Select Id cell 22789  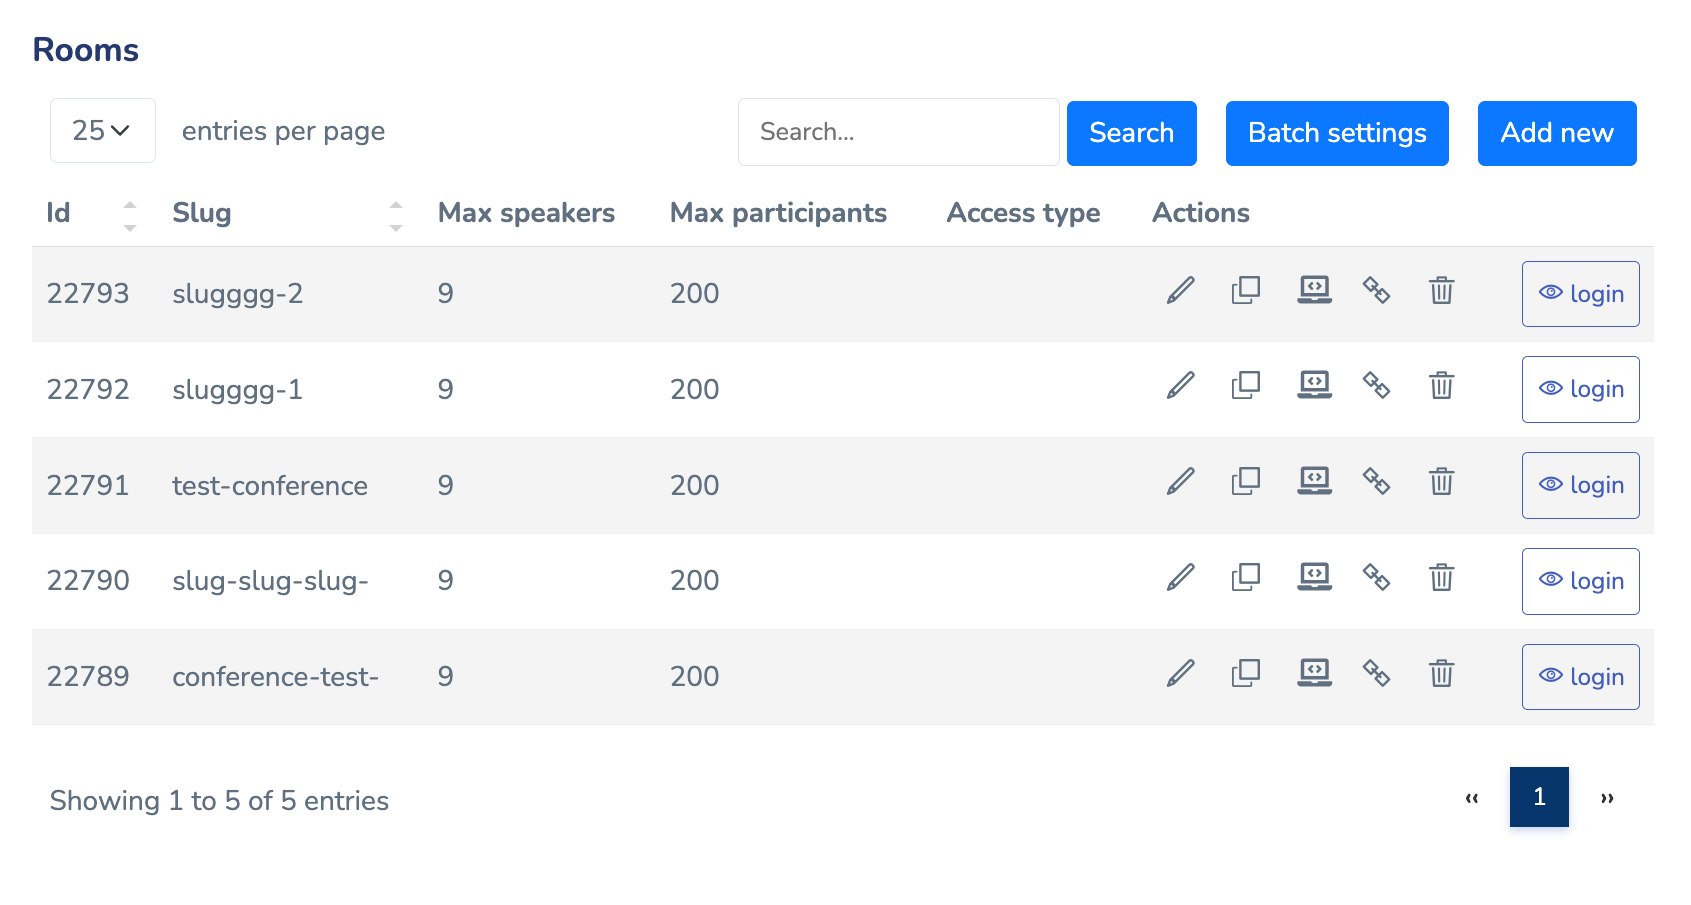tap(88, 676)
